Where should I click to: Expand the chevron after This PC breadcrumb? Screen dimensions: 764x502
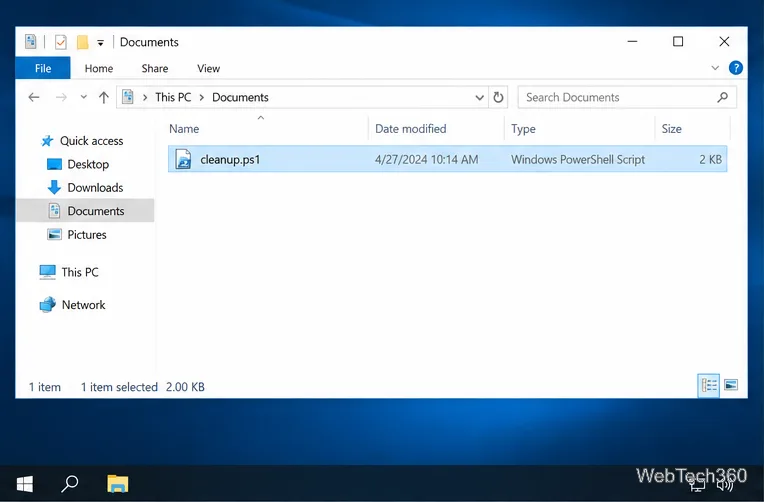201,97
